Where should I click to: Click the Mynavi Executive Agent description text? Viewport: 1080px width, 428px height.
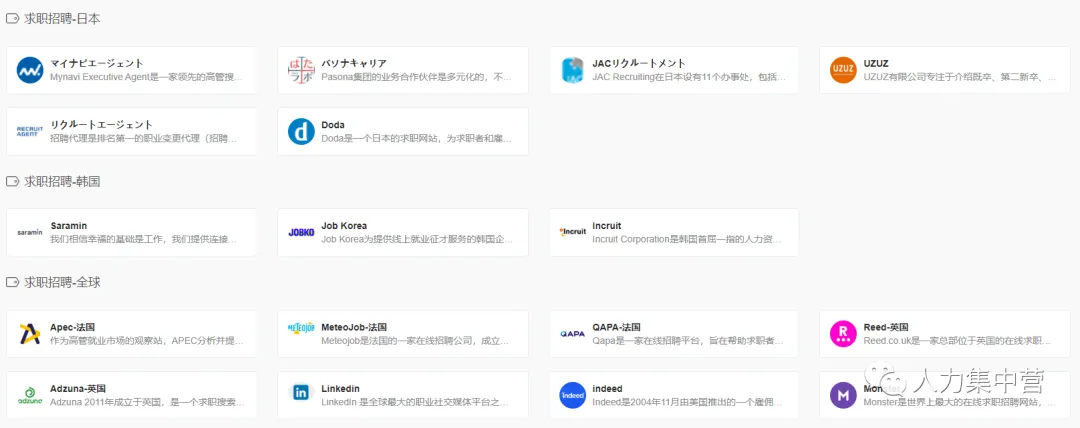tap(147, 77)
